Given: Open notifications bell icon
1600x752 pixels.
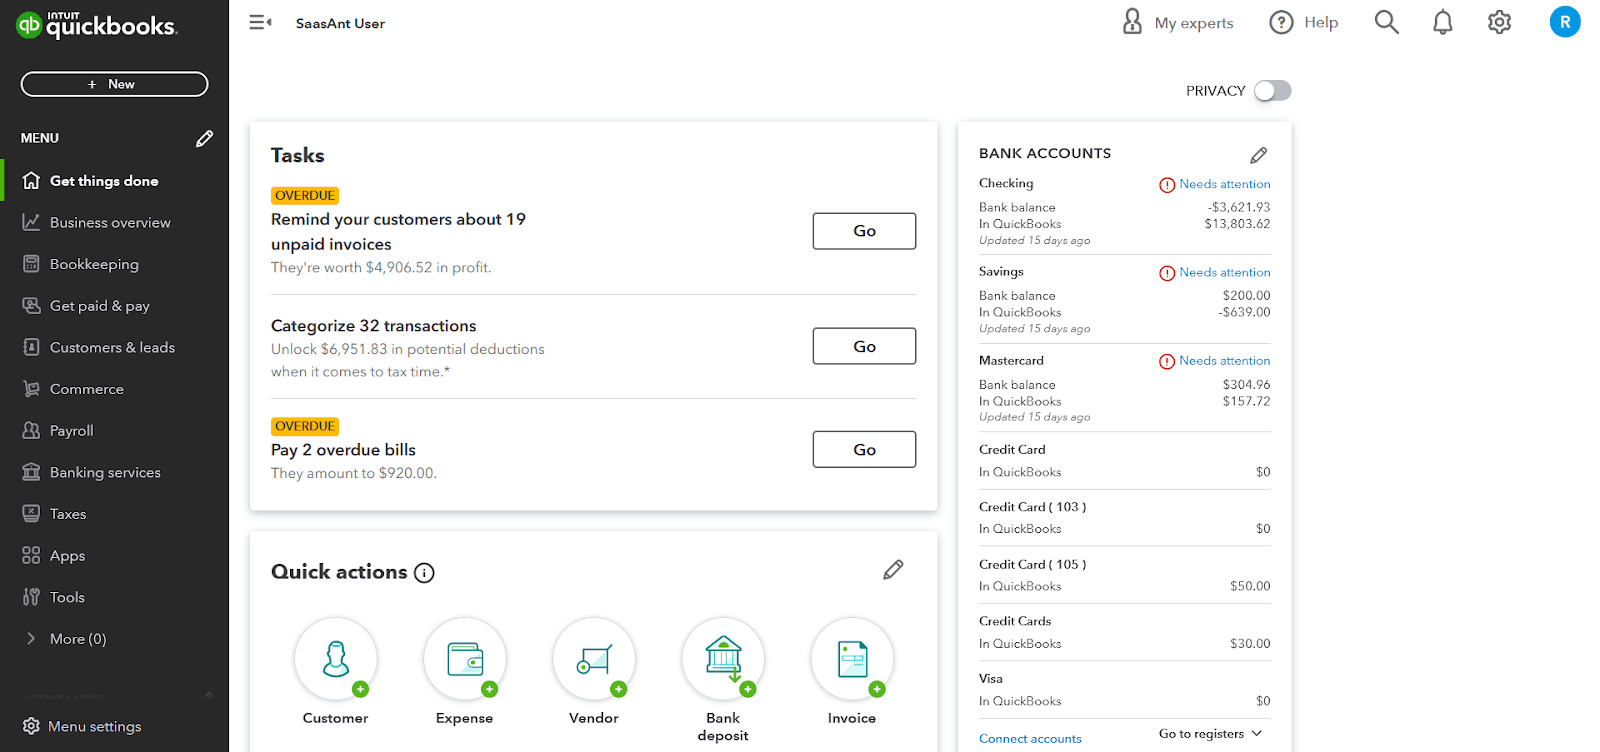Looking at the screenshot, I should tap(1442, 22).
